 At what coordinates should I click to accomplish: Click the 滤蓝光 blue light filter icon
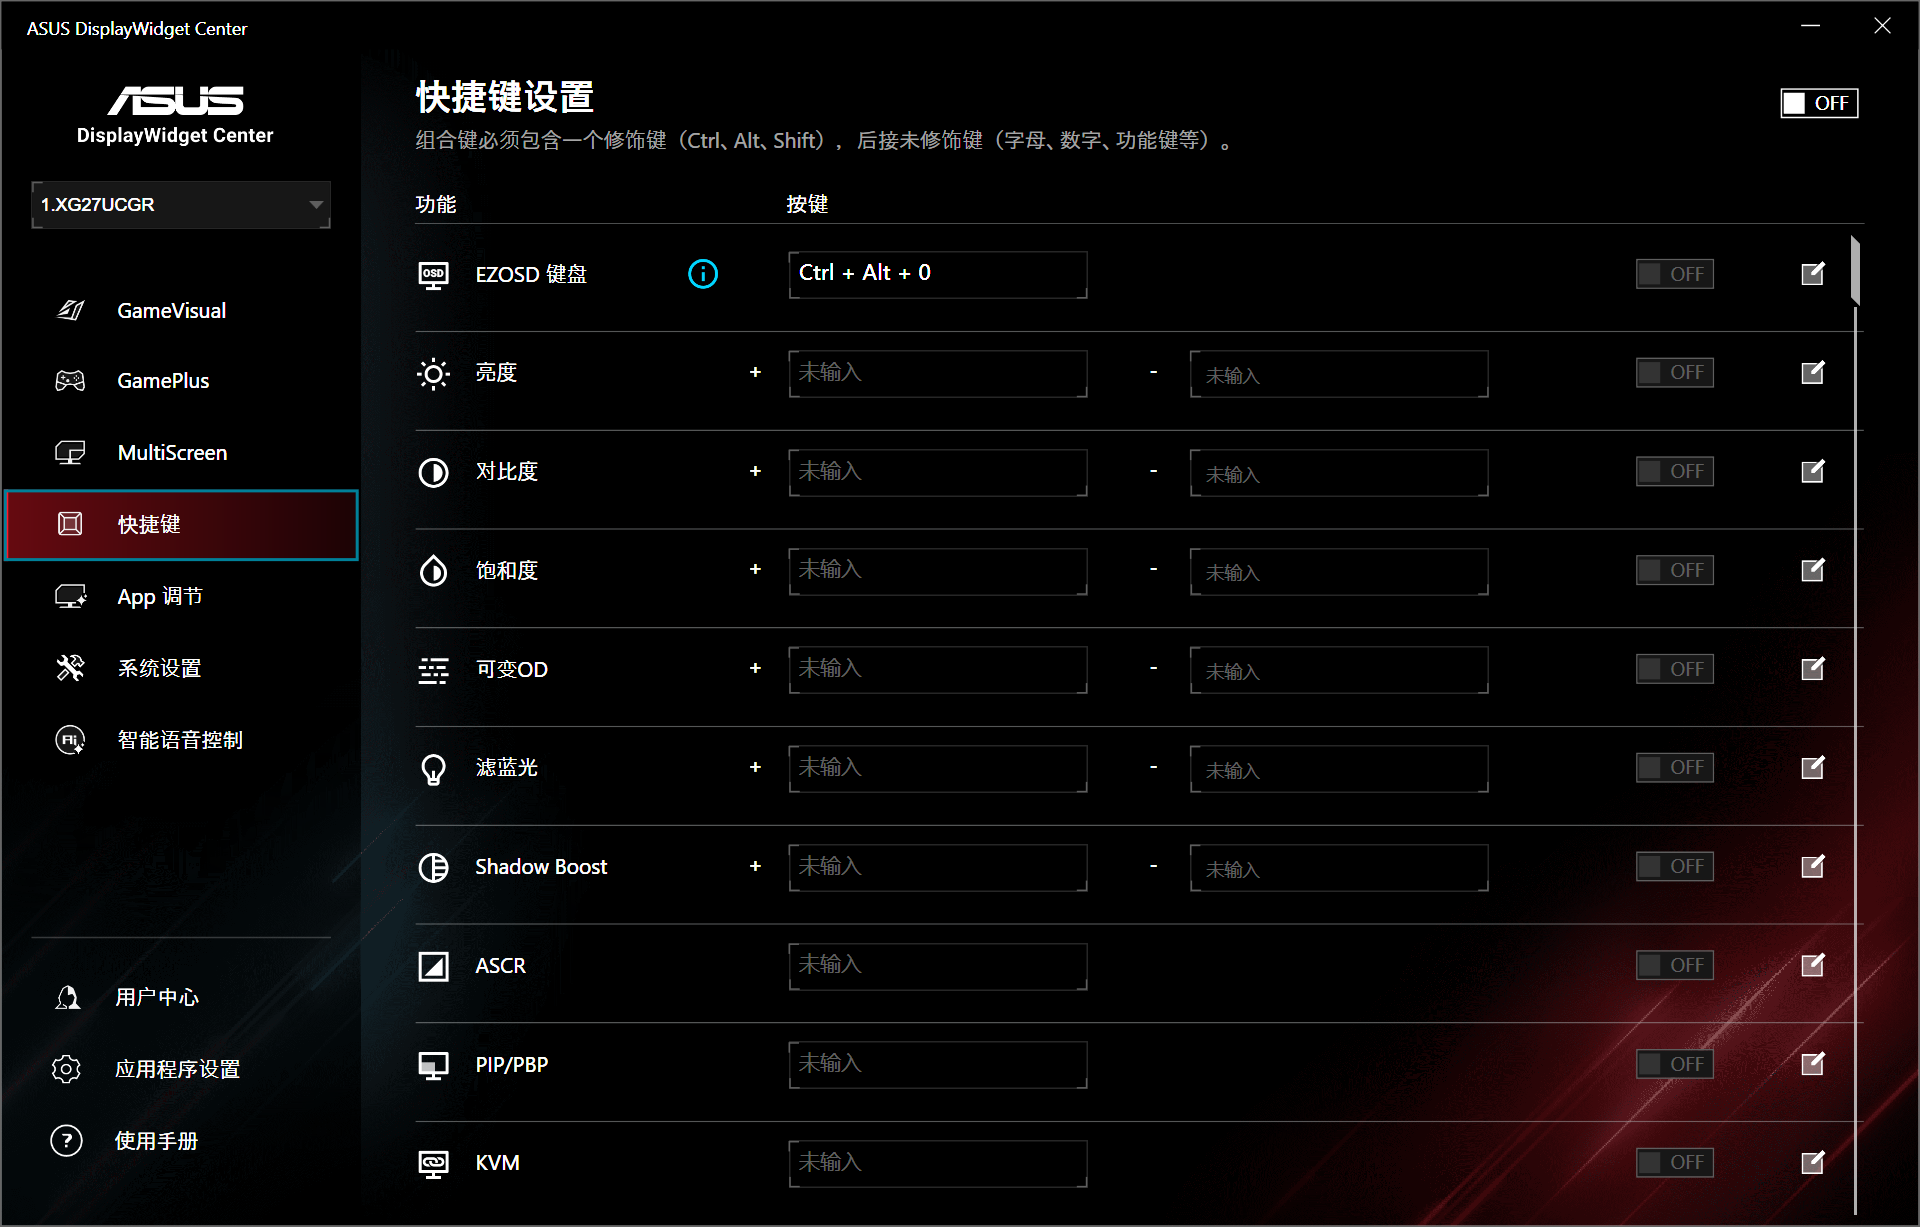click(x=433, y=768)
